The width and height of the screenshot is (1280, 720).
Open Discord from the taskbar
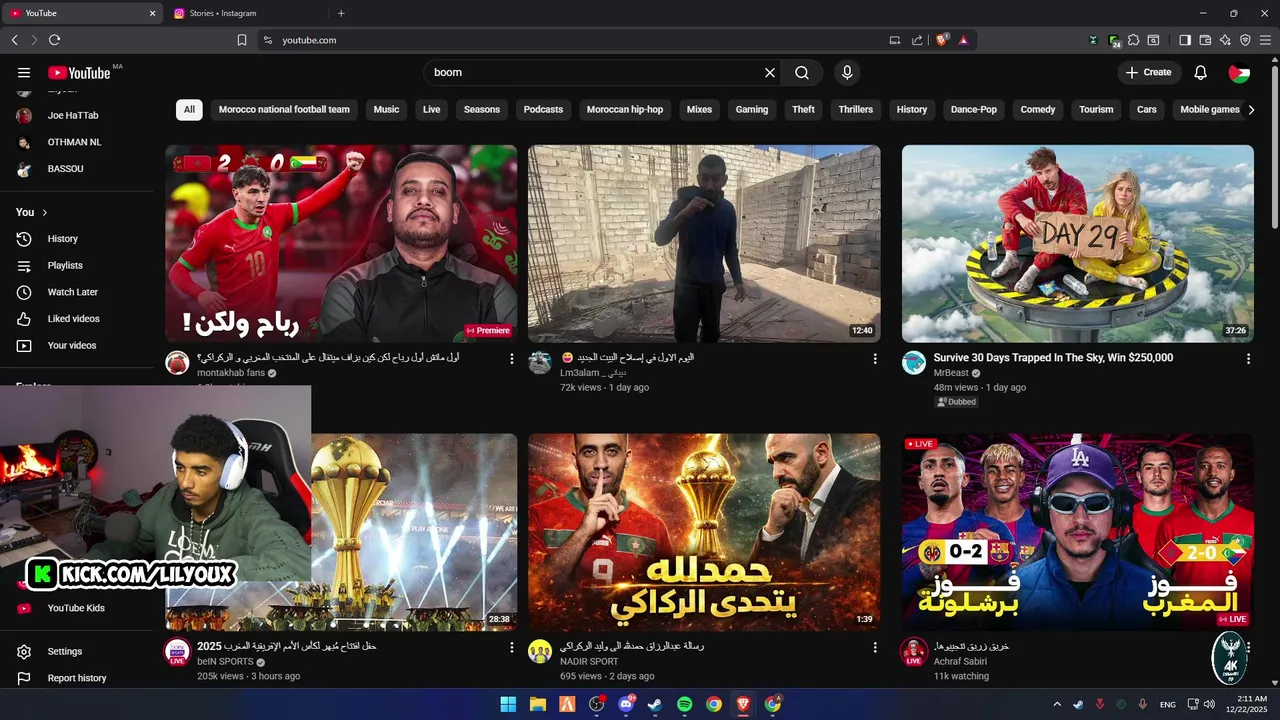tap(626, 704)
